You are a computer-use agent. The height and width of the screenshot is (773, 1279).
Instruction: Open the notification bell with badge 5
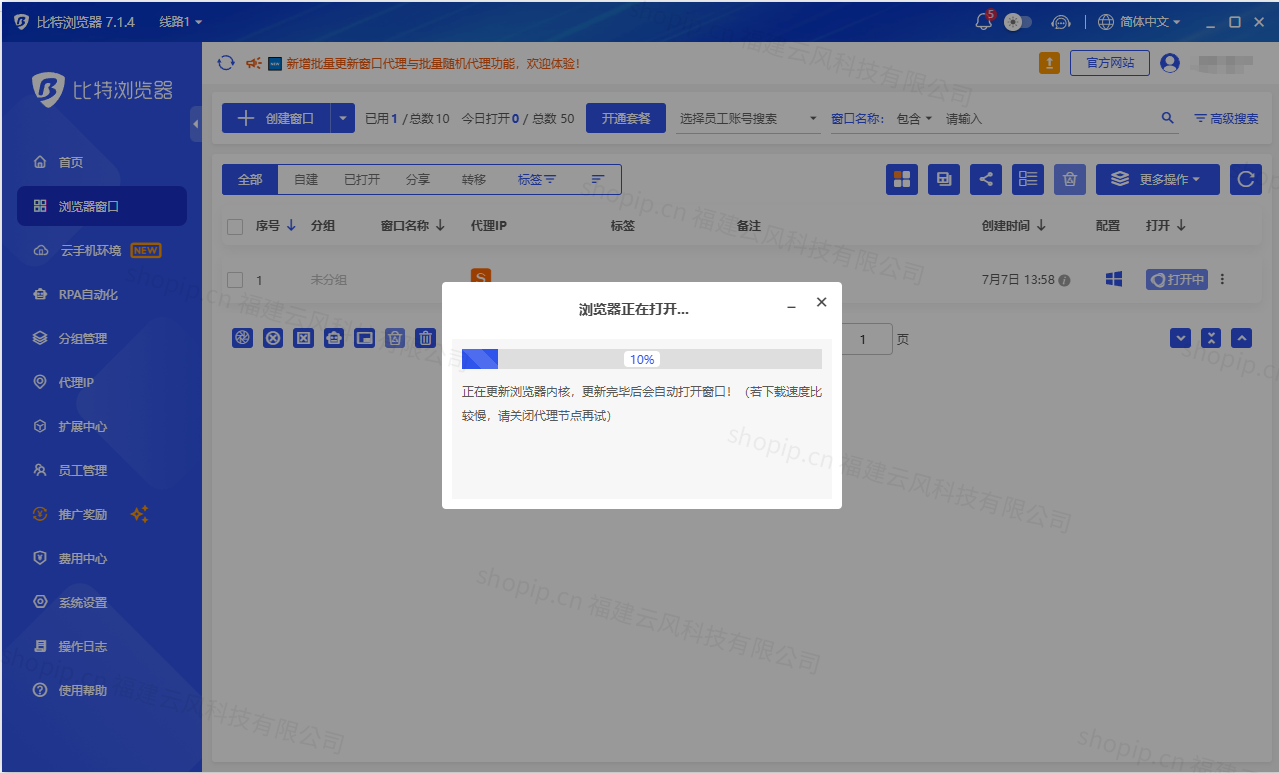click(984, 22)
